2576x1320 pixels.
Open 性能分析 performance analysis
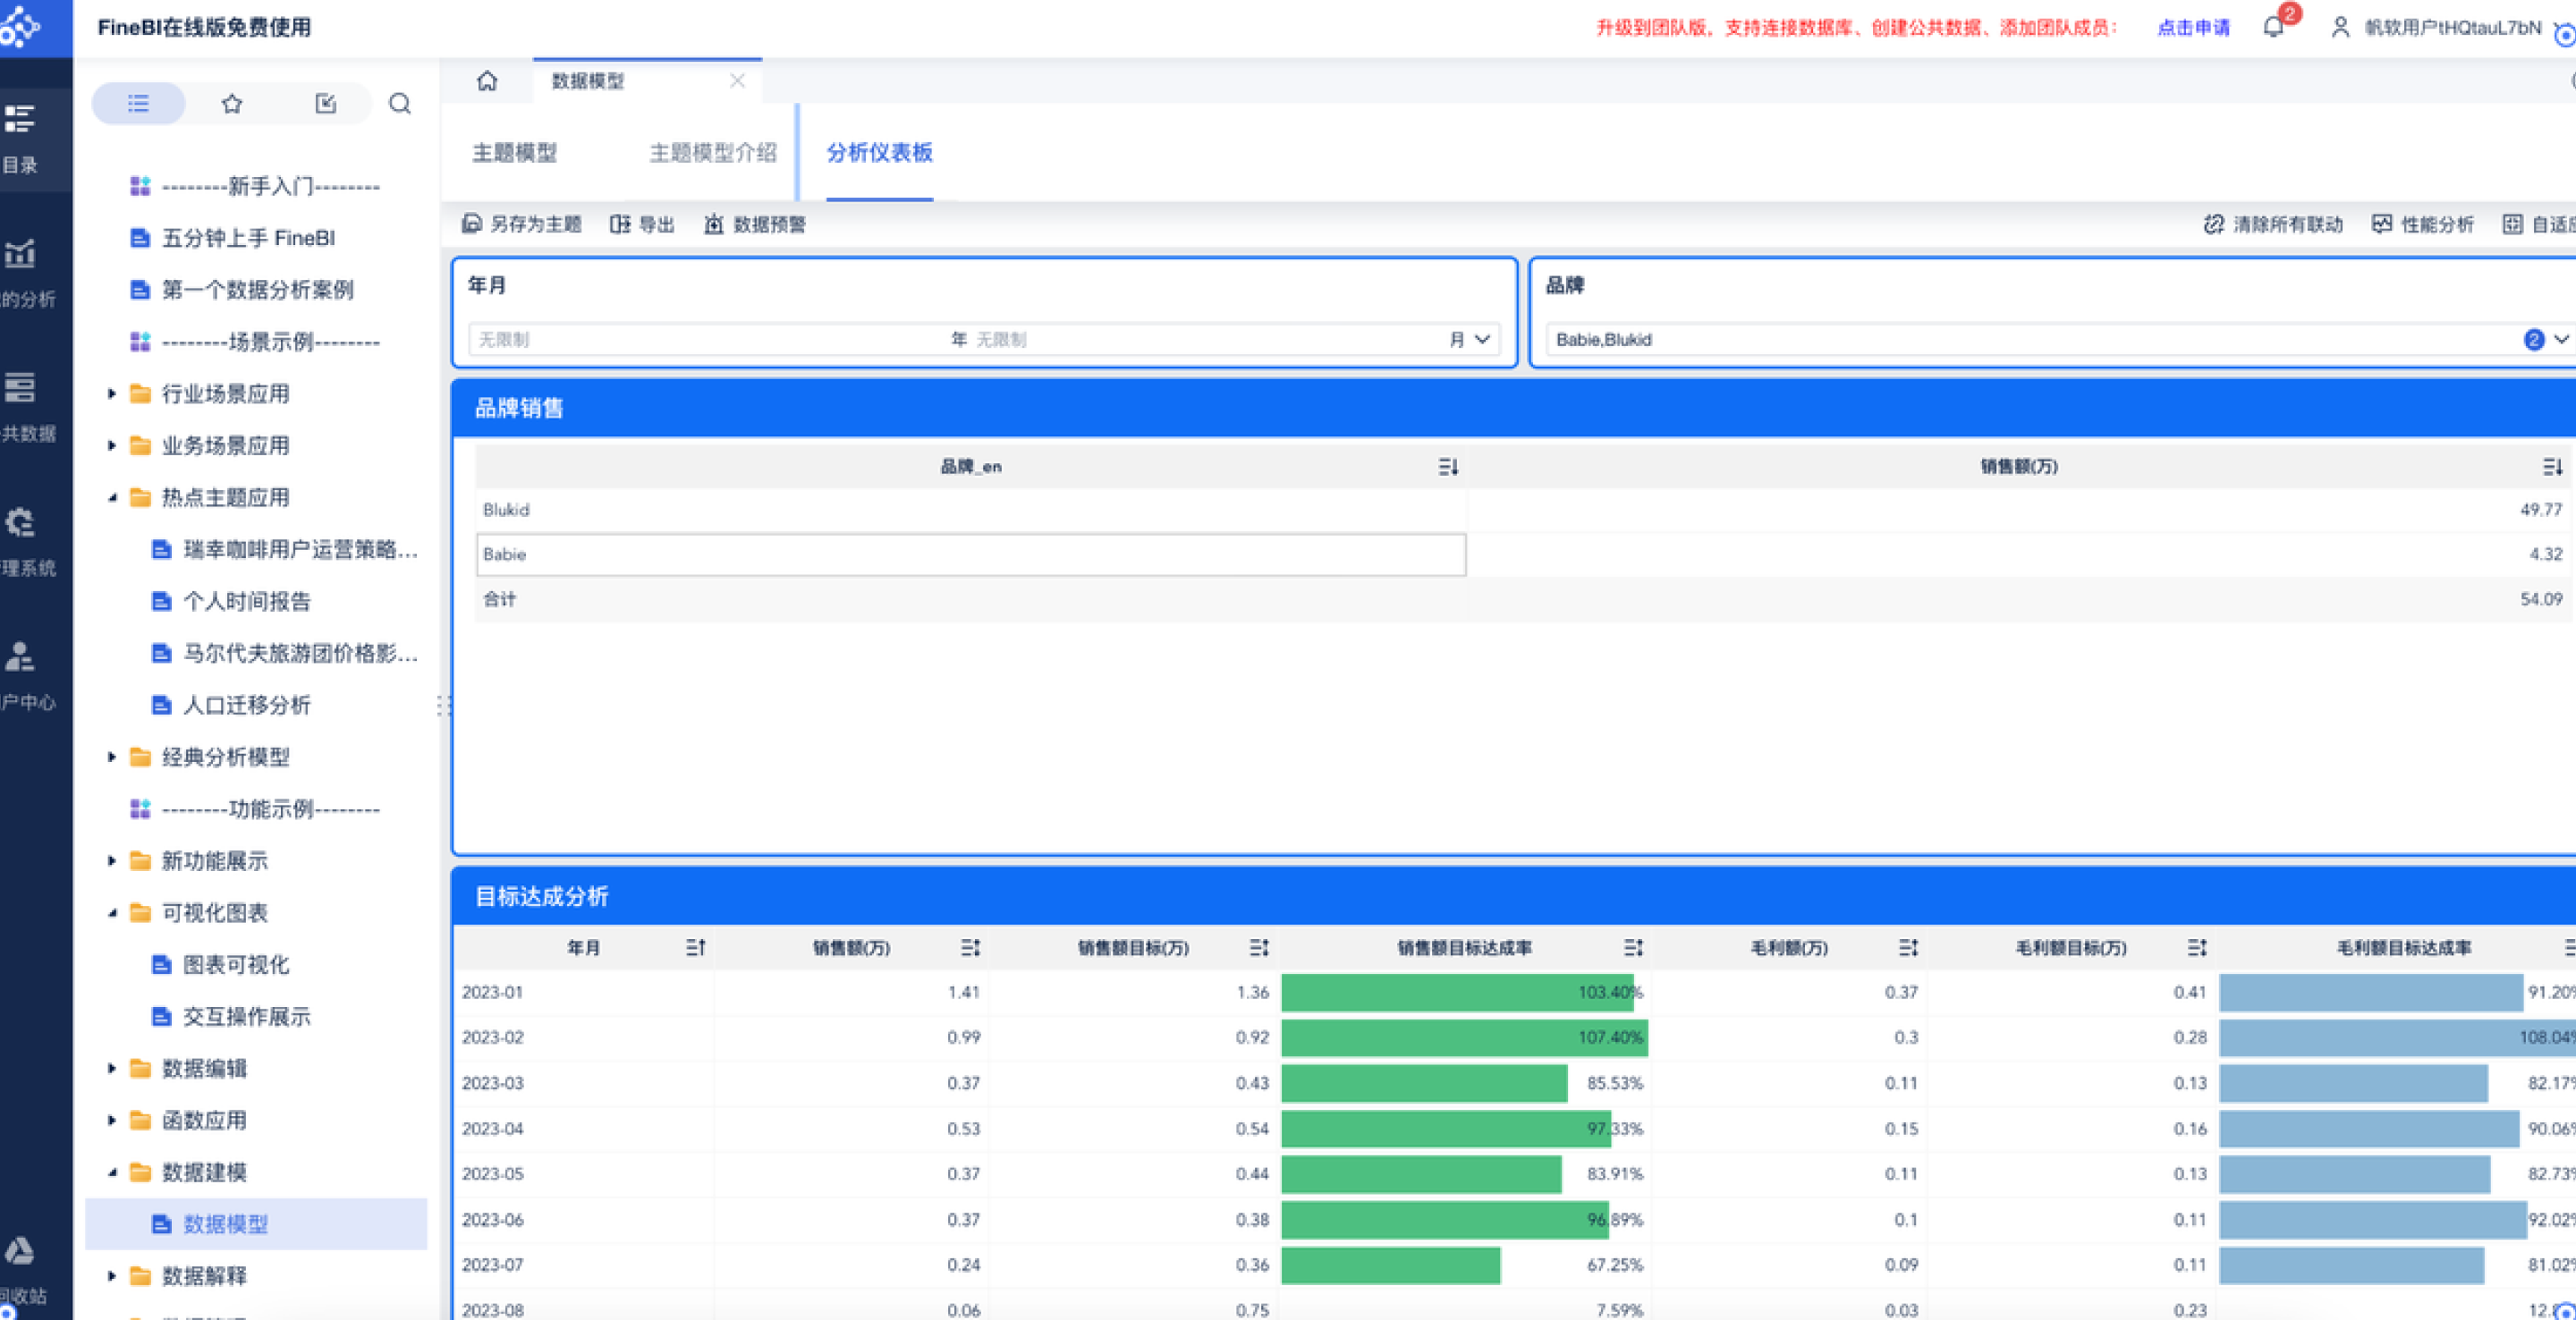pyautogui.click(x=2423, y=224)
